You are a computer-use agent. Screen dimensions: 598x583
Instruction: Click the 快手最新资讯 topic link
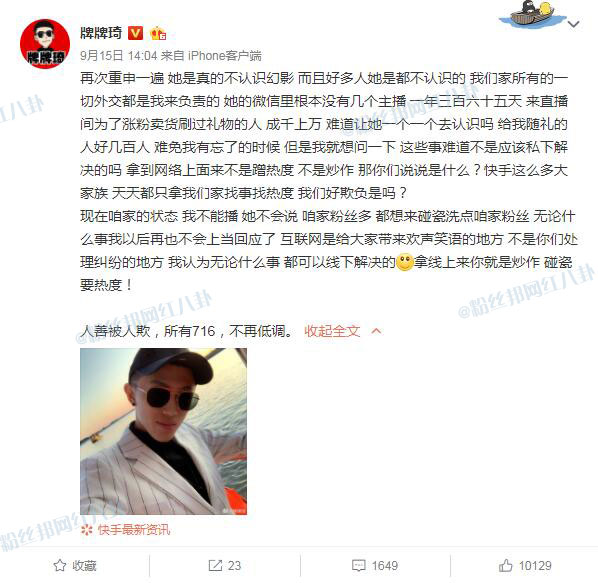(134, 530)
